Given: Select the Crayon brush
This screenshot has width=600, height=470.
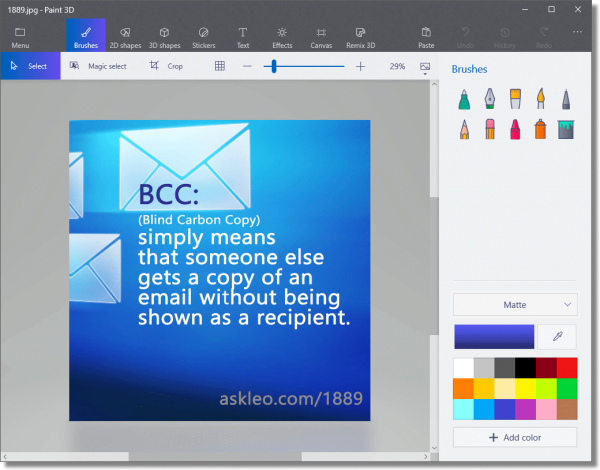Looking at the screenshot, I should point(515,129).
